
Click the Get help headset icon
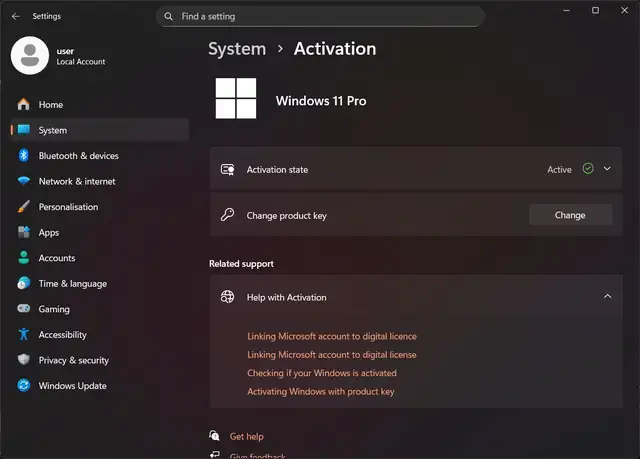tap(214, 435)
